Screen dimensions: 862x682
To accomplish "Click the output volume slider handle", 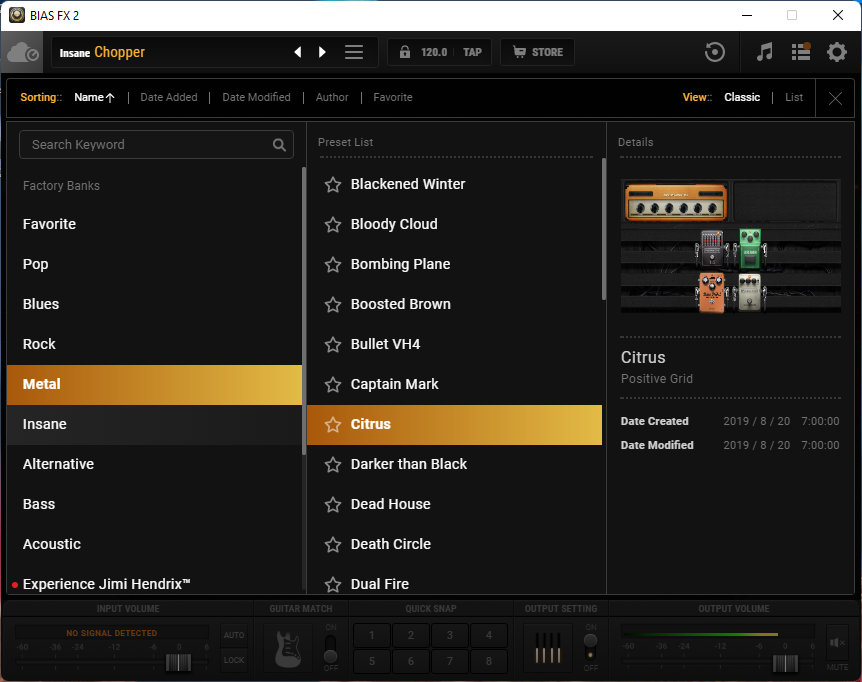I will (785, 663).
